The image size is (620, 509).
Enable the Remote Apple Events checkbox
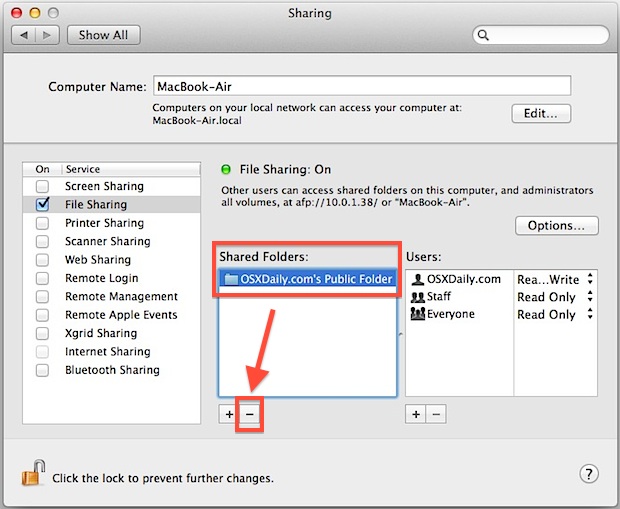[x=42, y=315]
